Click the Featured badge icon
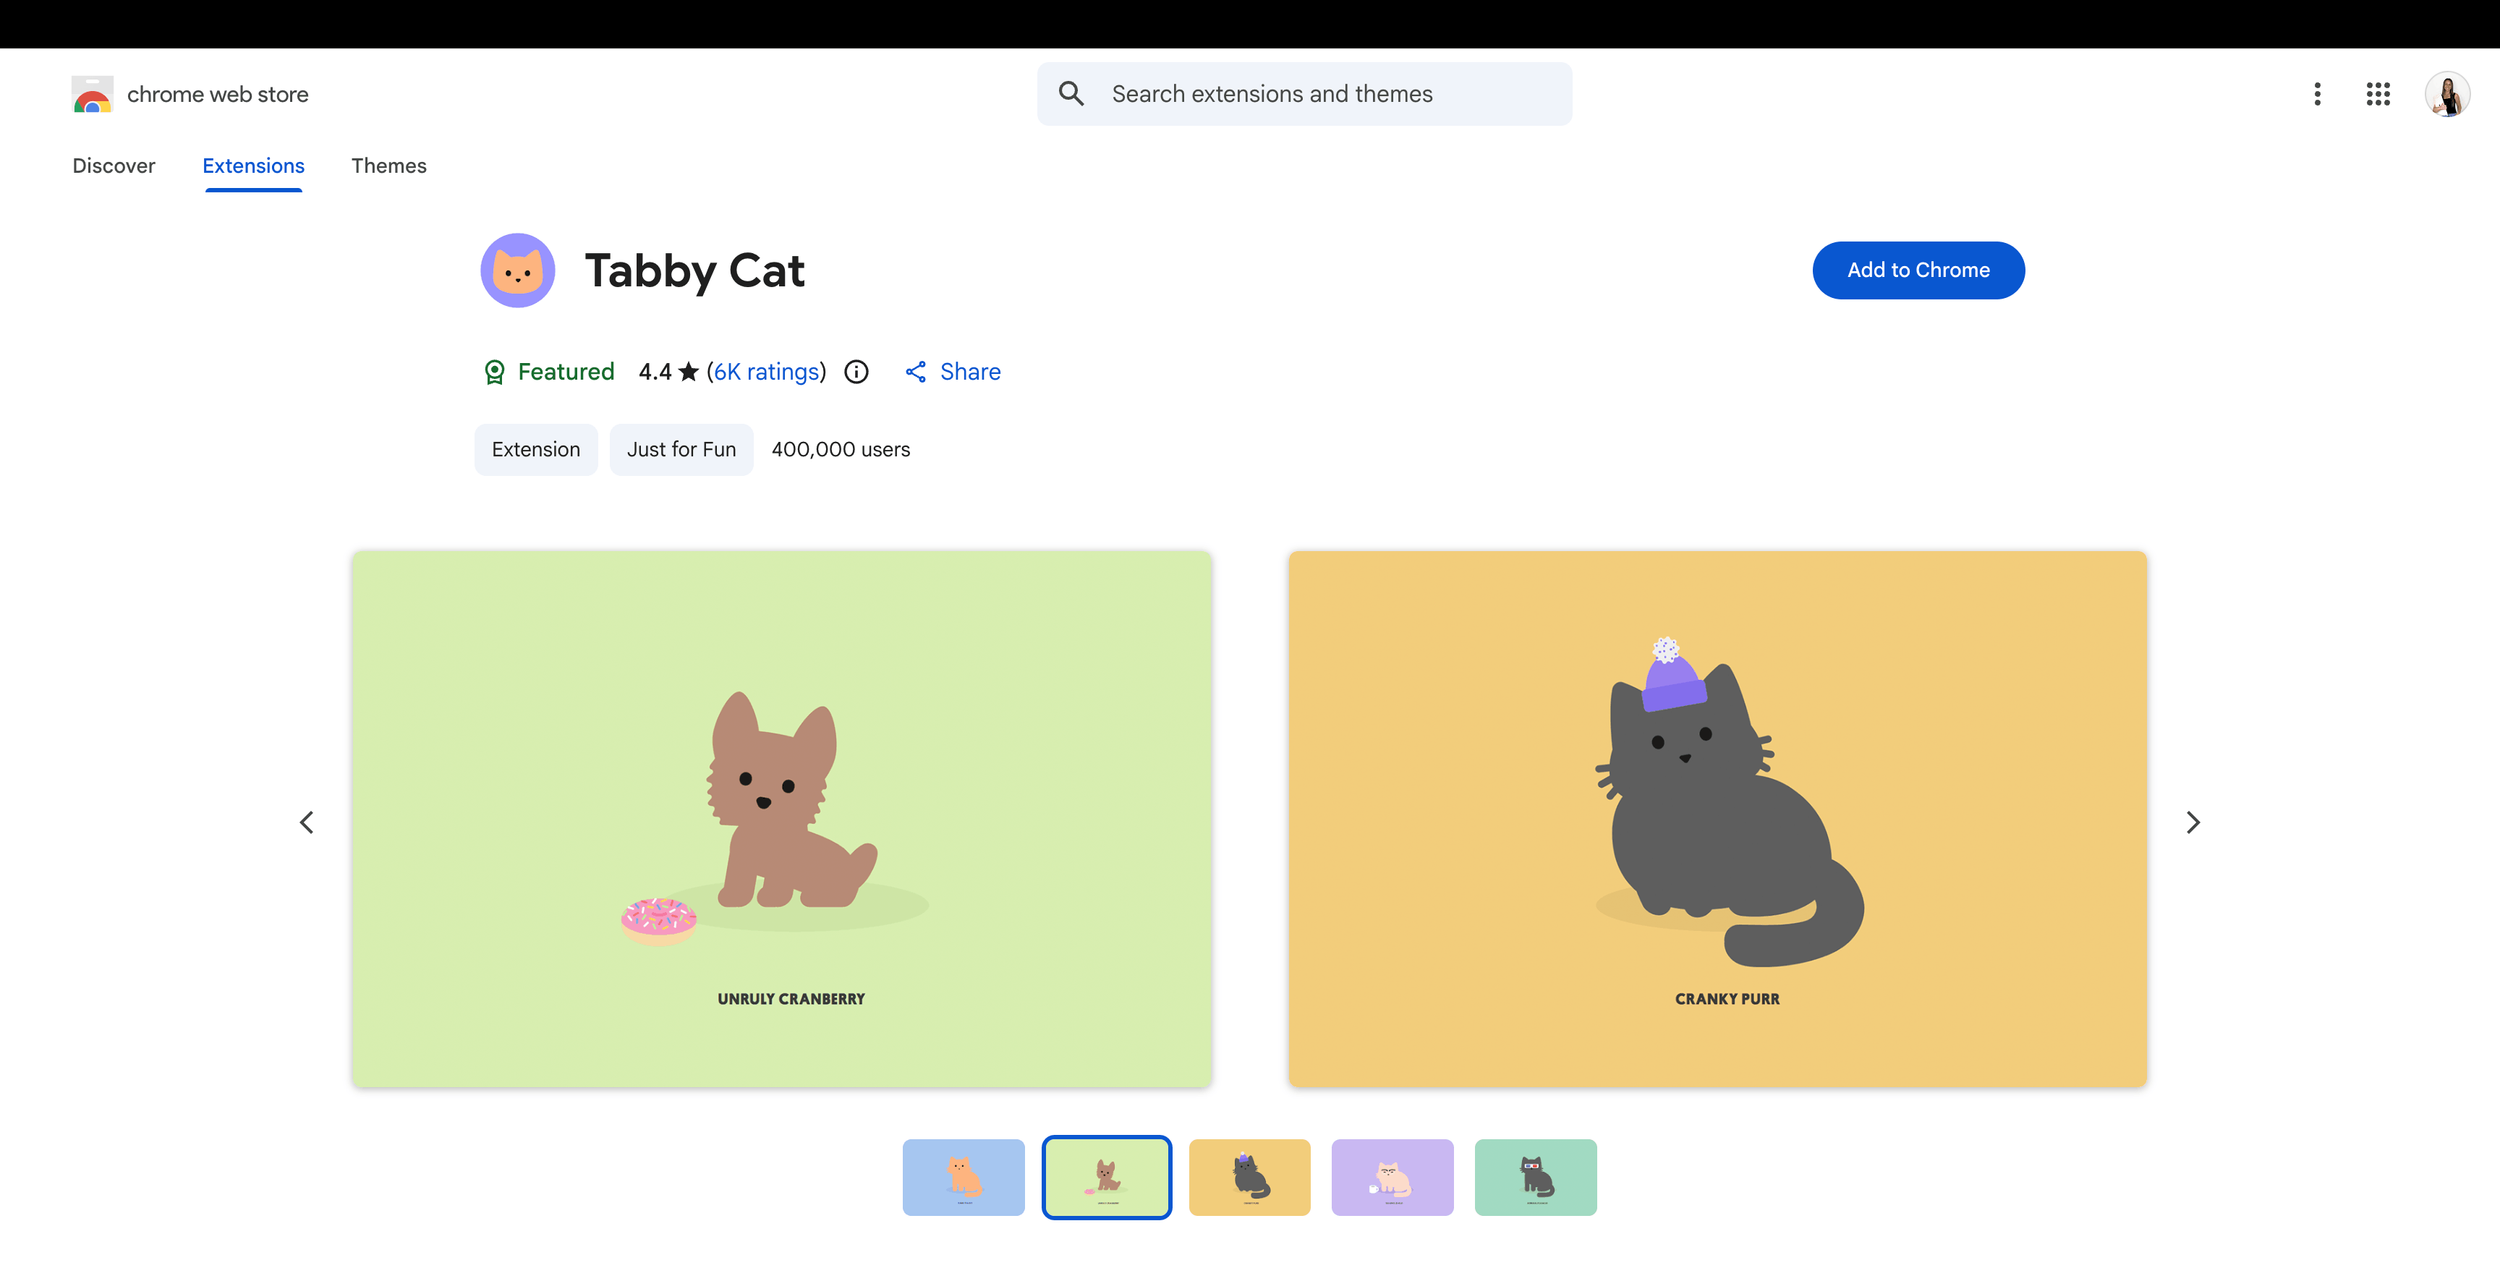Image resolution: width=2500 pixels, height=1286 pixels. point(494,372)
